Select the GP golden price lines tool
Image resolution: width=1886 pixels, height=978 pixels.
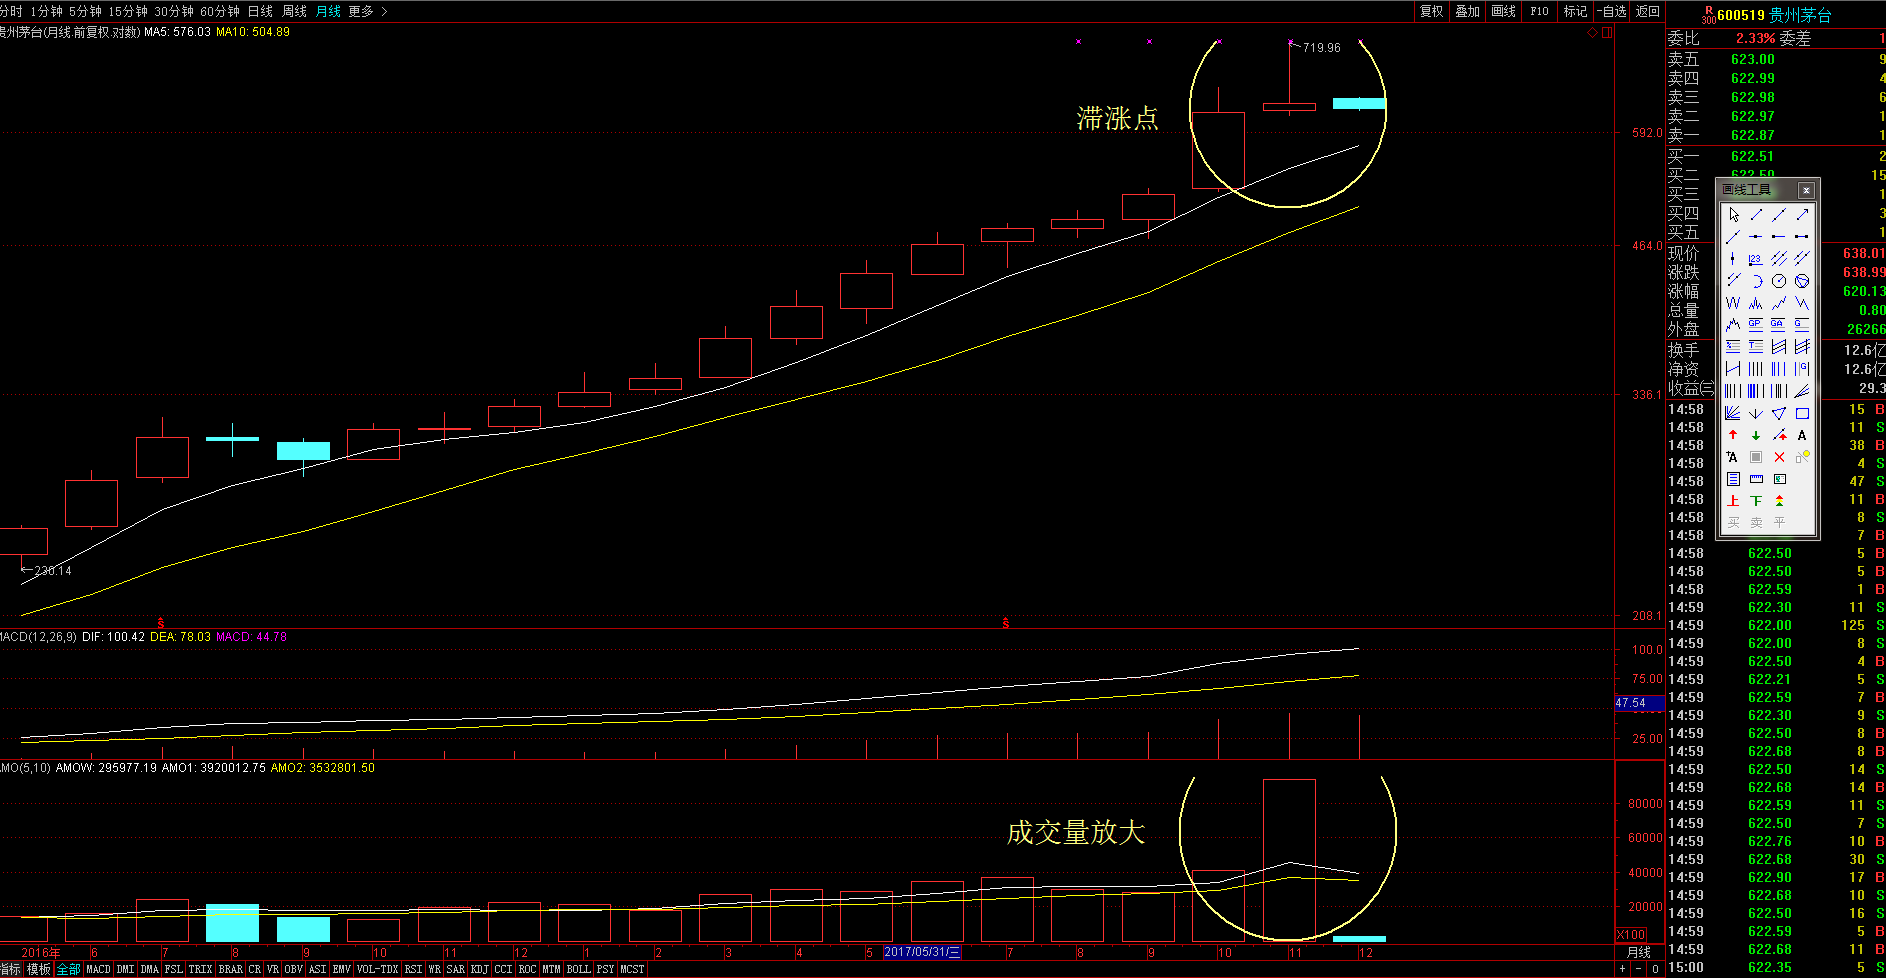(1756, 324)
